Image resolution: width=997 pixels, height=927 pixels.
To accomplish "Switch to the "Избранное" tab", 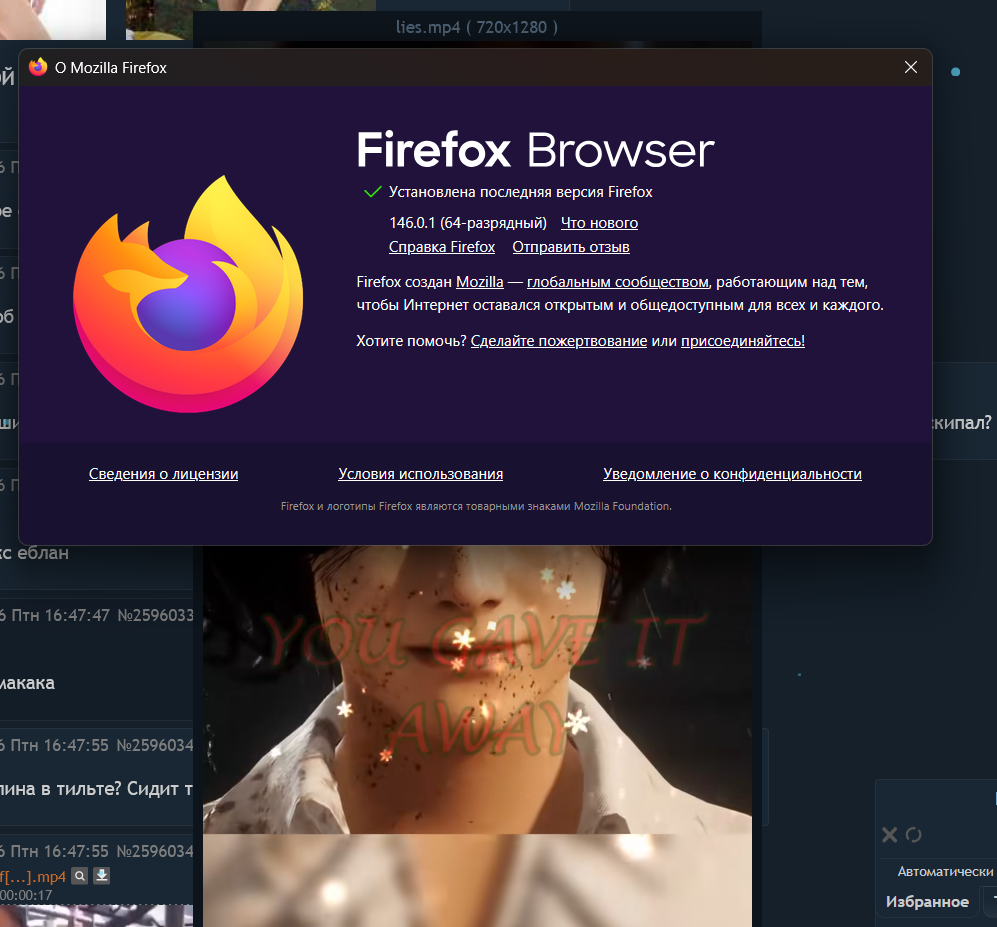I will (x=927, y=902).
